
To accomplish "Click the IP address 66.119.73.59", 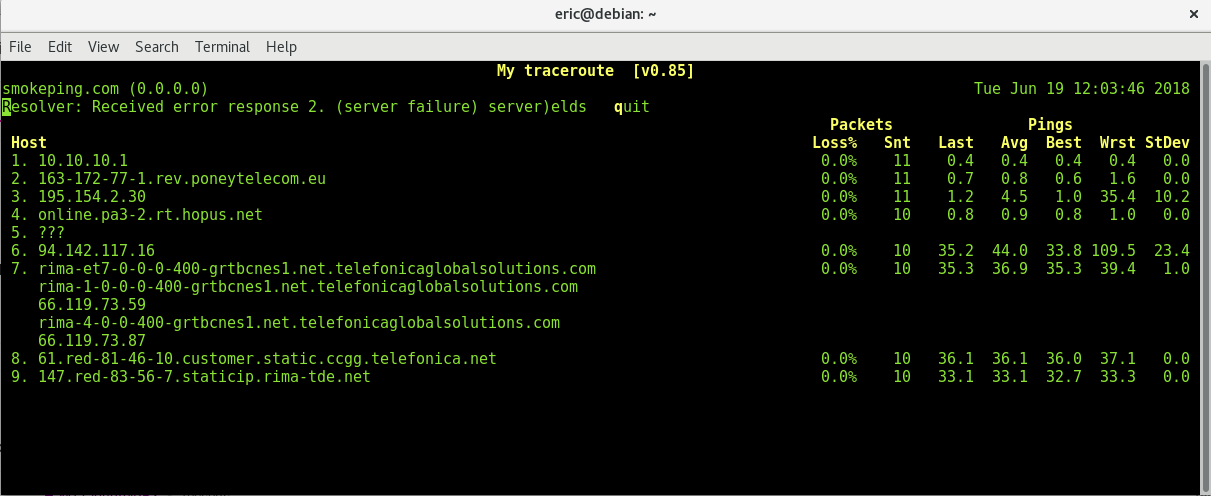I will tap(92, 305).
